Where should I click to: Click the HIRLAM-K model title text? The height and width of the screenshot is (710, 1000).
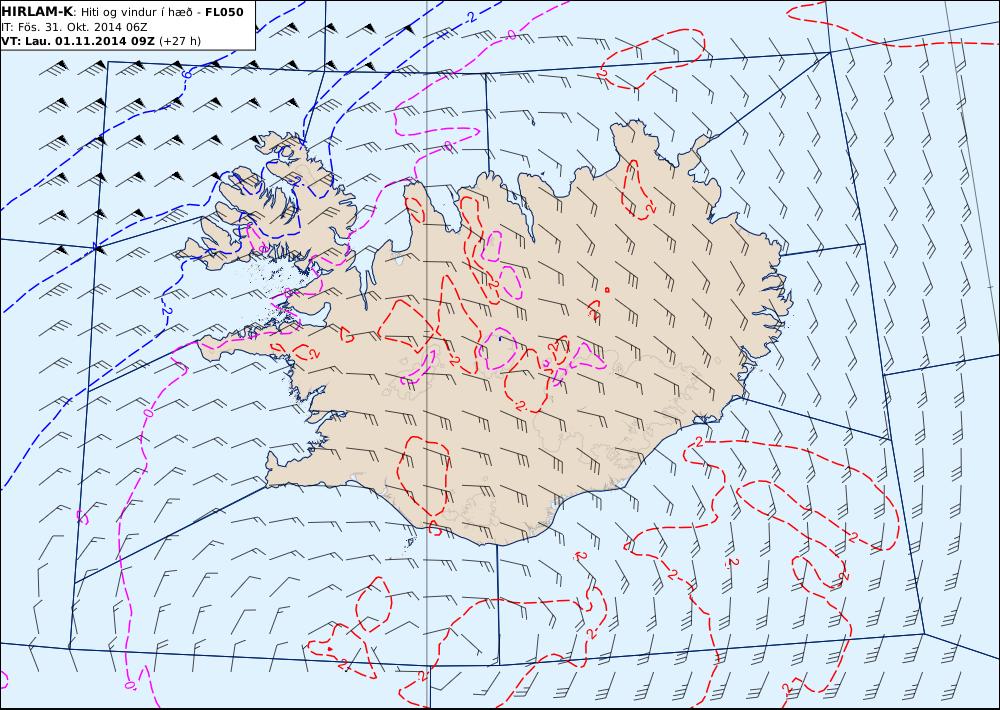pyautogui.click(x=37, y=12)
